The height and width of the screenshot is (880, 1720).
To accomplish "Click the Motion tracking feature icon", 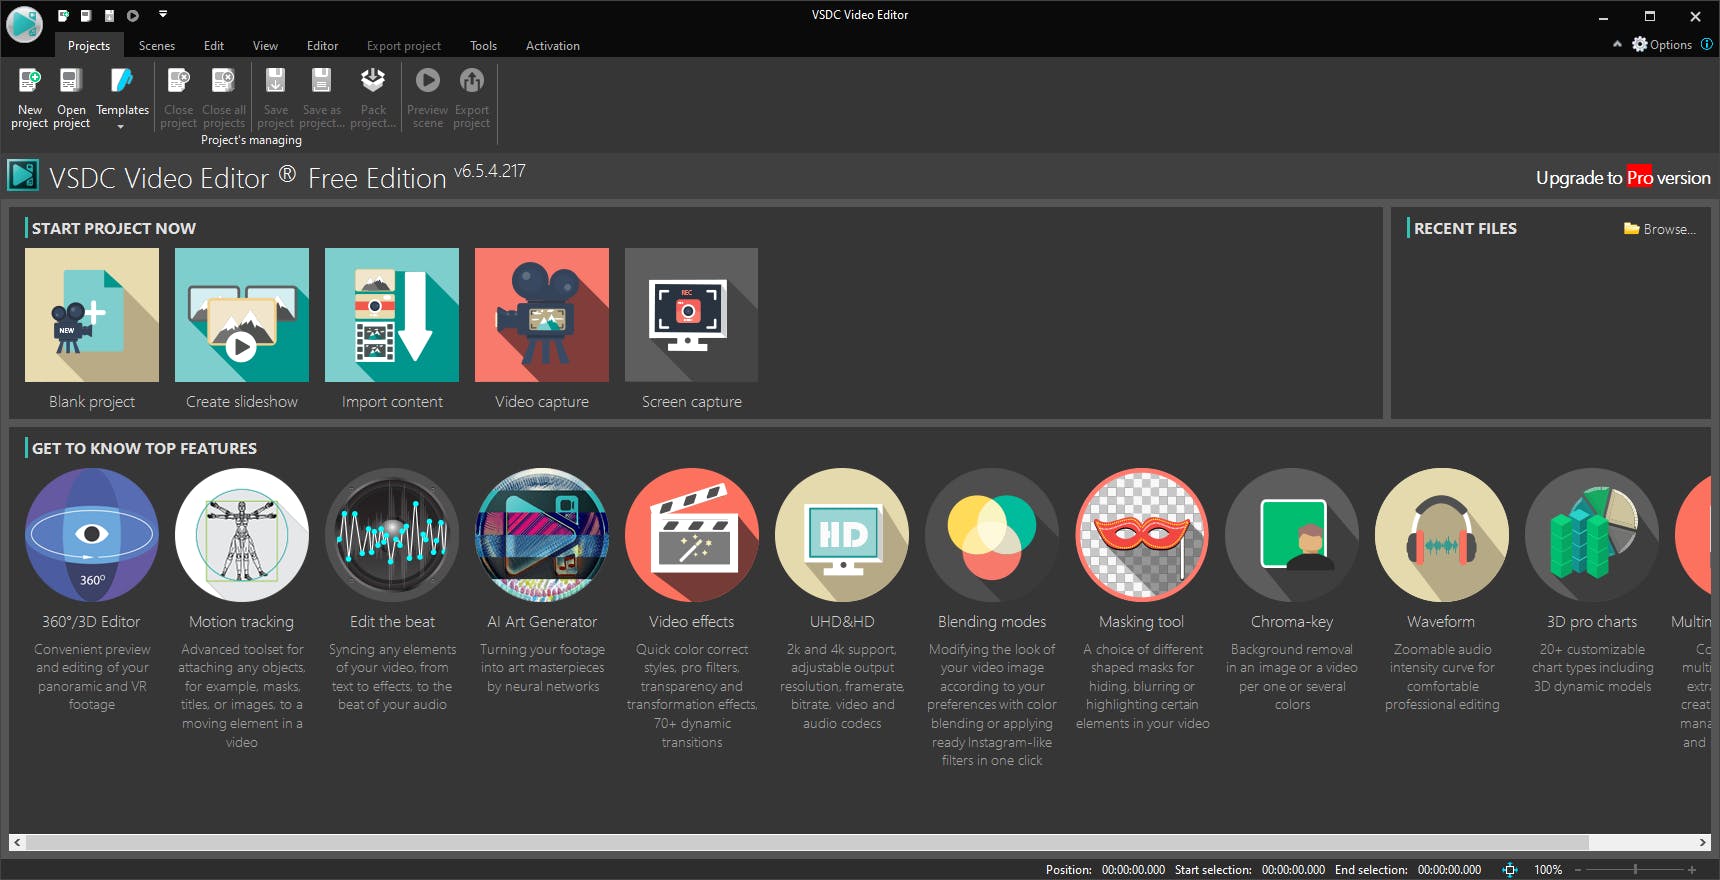I will coord(242,535).
